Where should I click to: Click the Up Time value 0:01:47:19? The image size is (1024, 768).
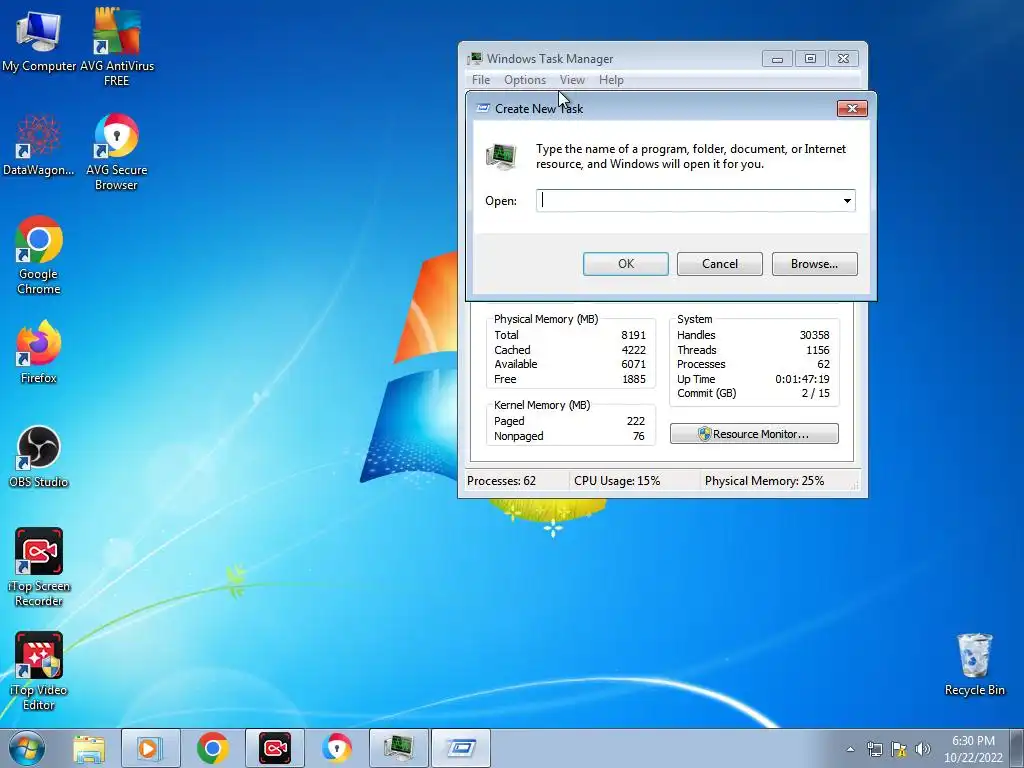click(x=803, y=379)
